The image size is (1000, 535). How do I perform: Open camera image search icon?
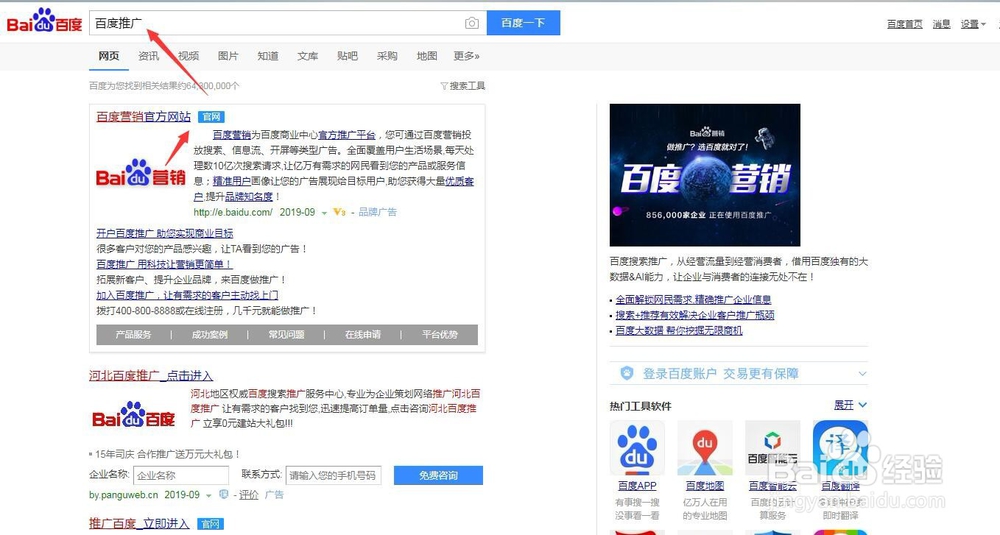[471, 23]
